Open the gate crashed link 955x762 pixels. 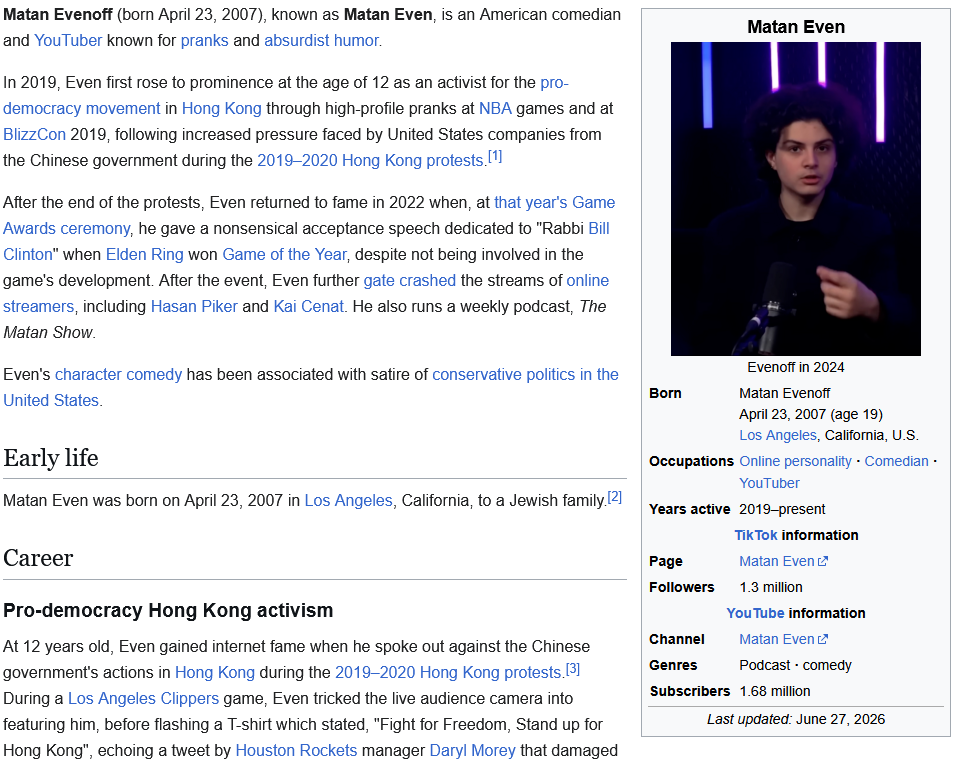409,280
